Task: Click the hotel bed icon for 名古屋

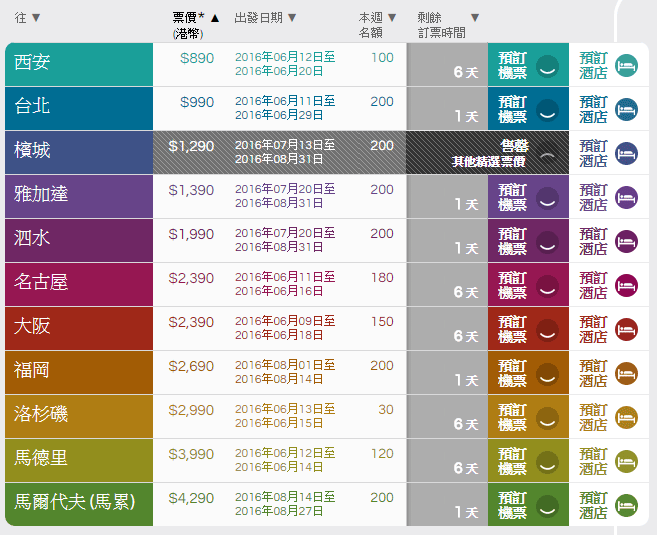Action: 626,286
